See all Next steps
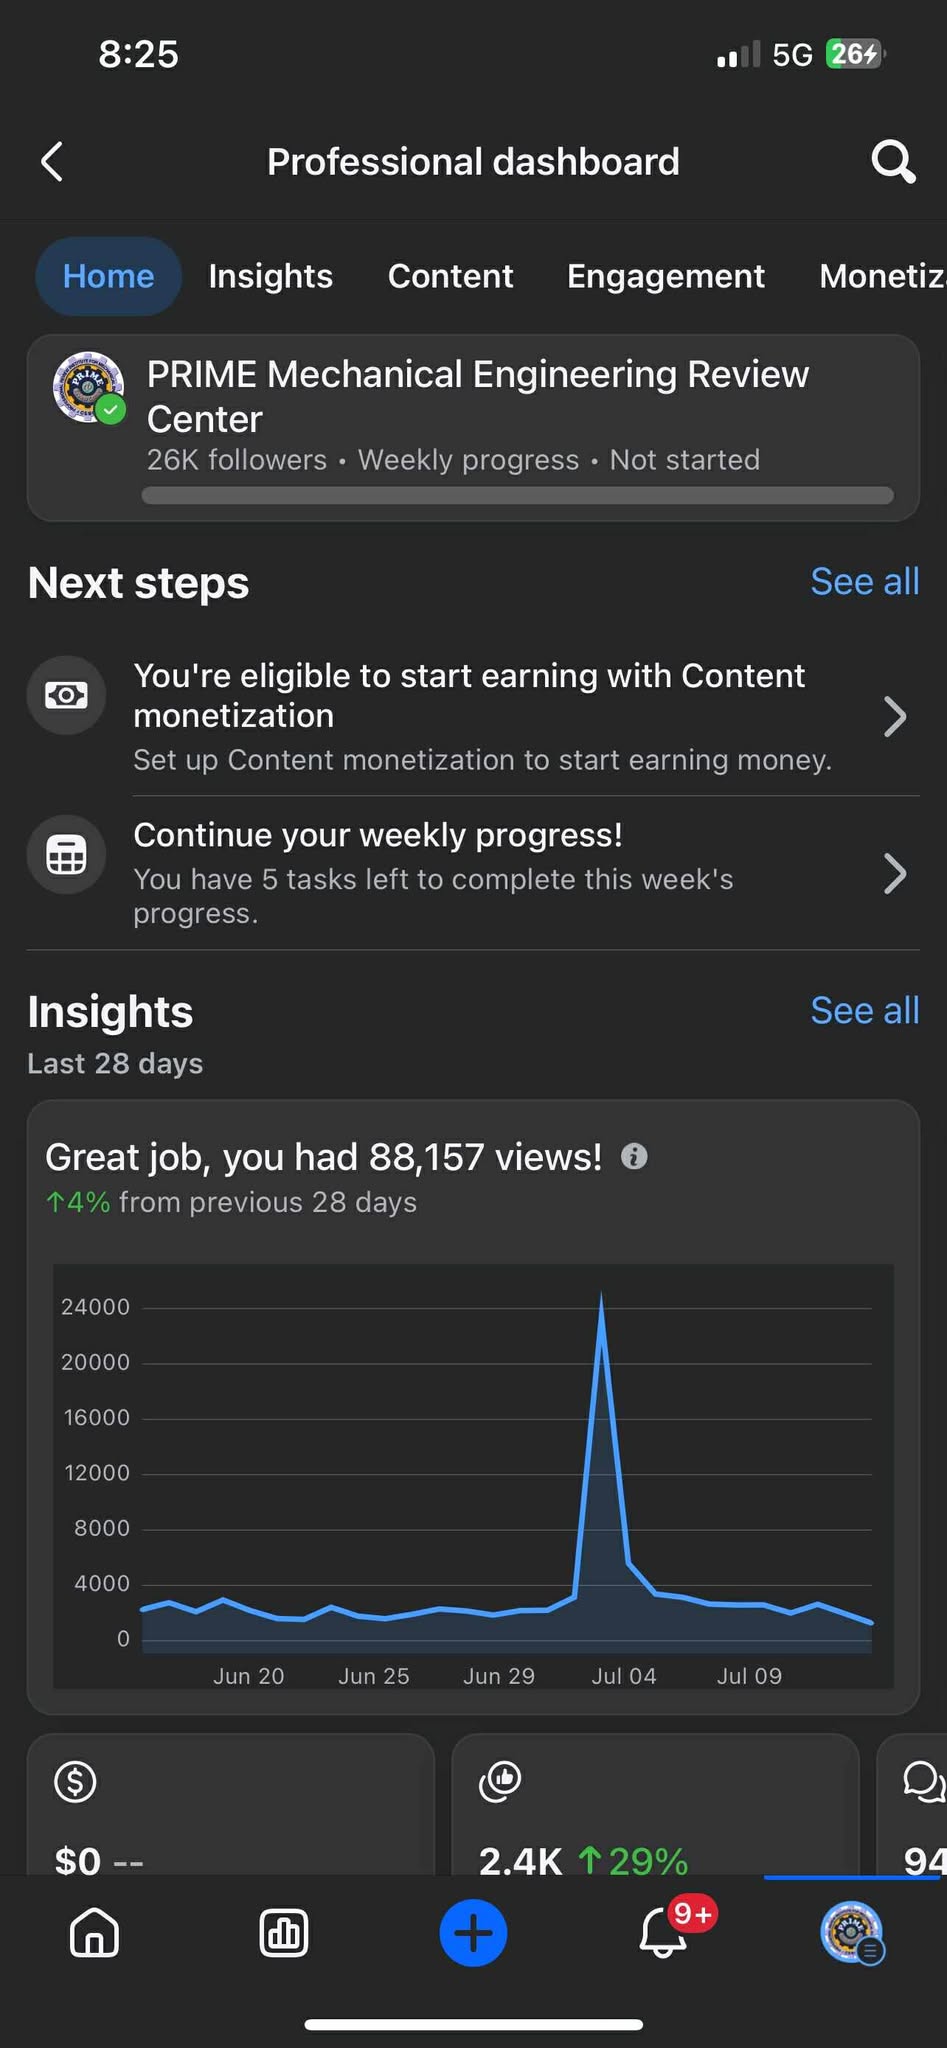Image resolution: width=947 pixels, height=2048 pixels. (864, 582)
